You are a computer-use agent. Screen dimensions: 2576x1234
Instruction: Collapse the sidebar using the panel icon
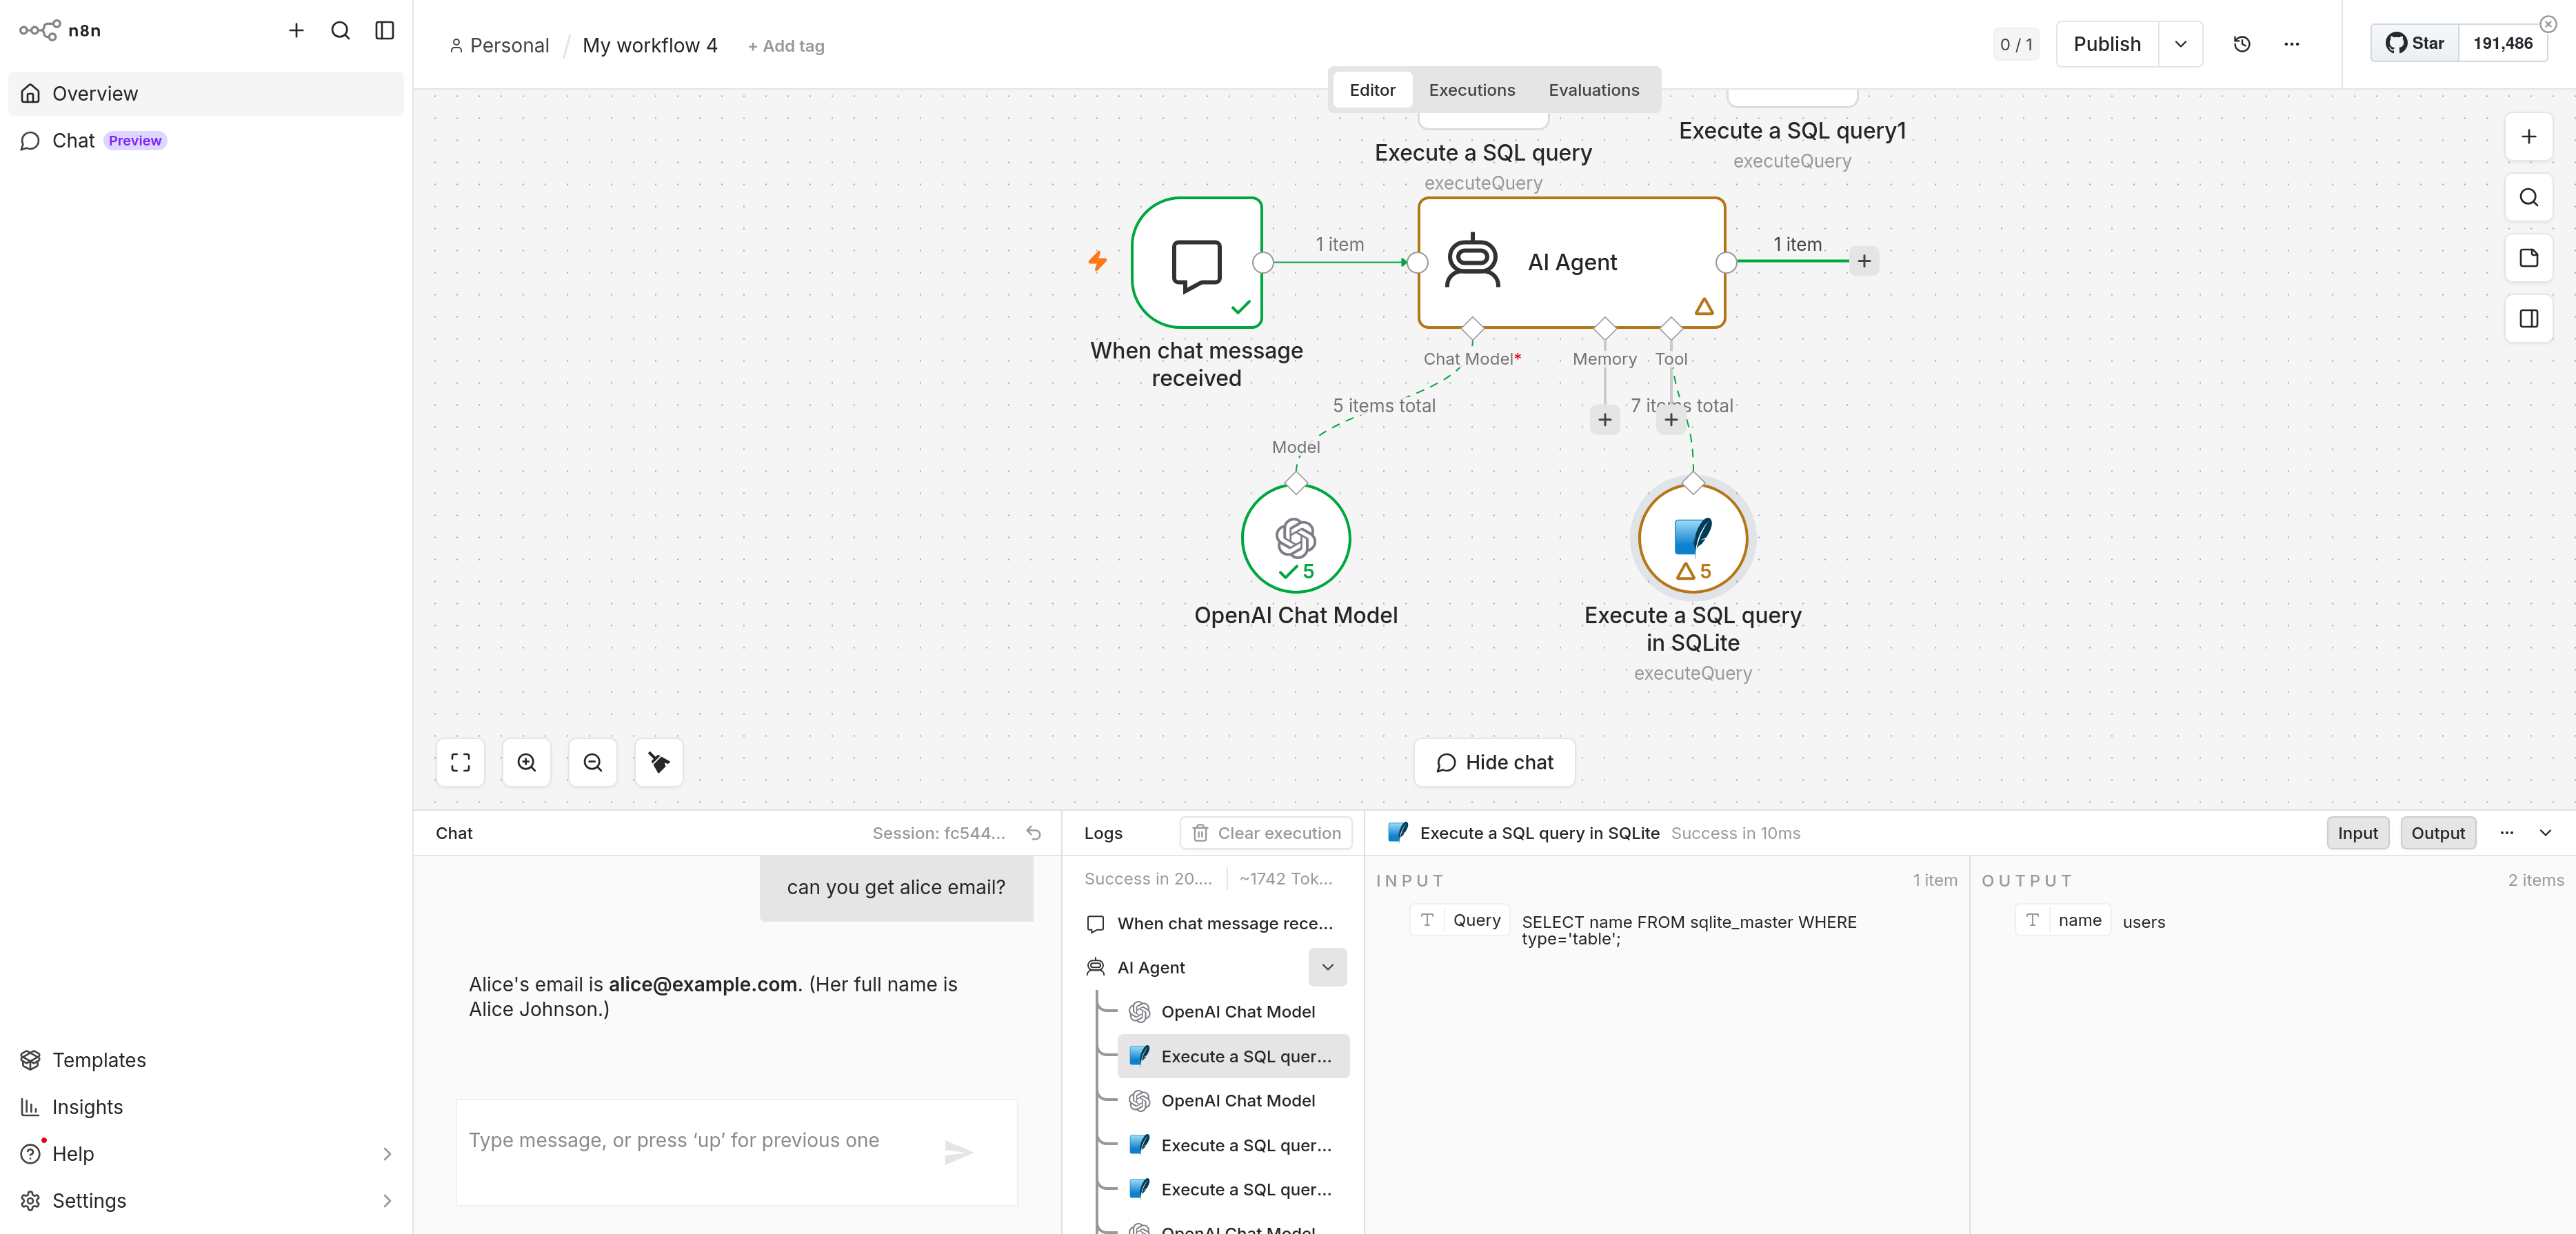pos(384,30)
